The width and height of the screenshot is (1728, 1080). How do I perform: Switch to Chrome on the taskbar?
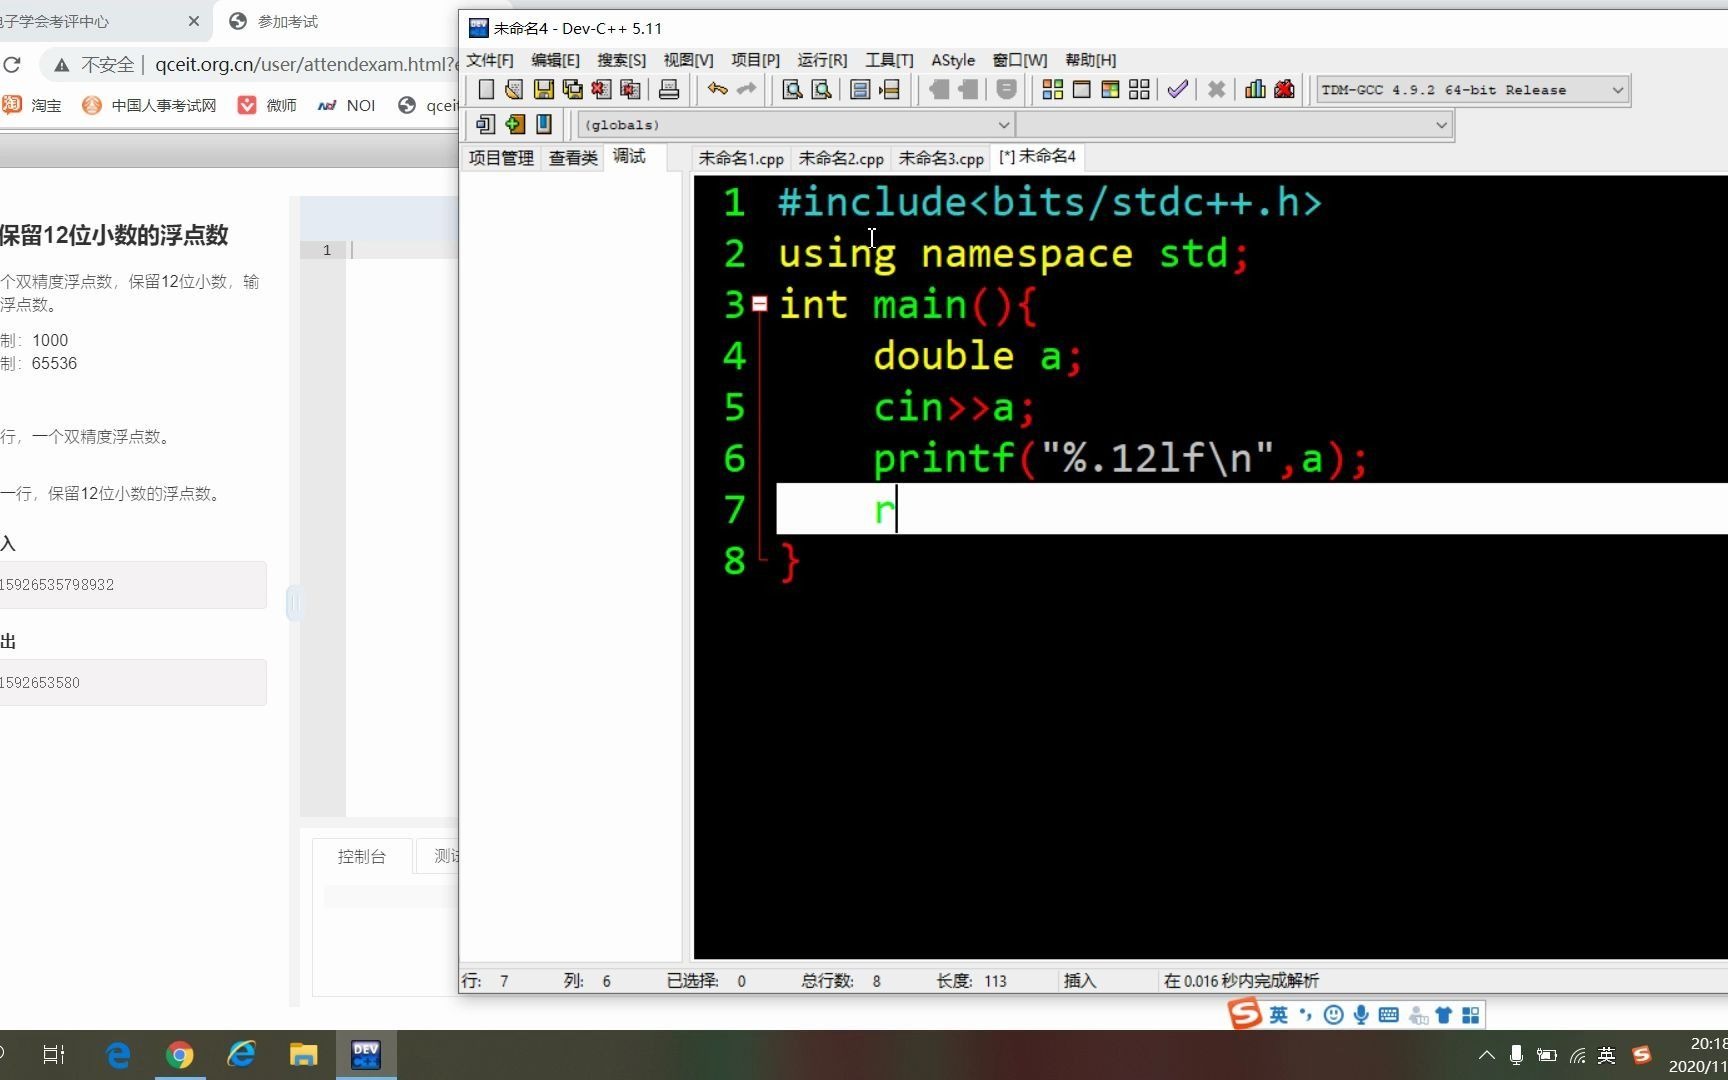pyautogui.click(x=180, y=1055)
